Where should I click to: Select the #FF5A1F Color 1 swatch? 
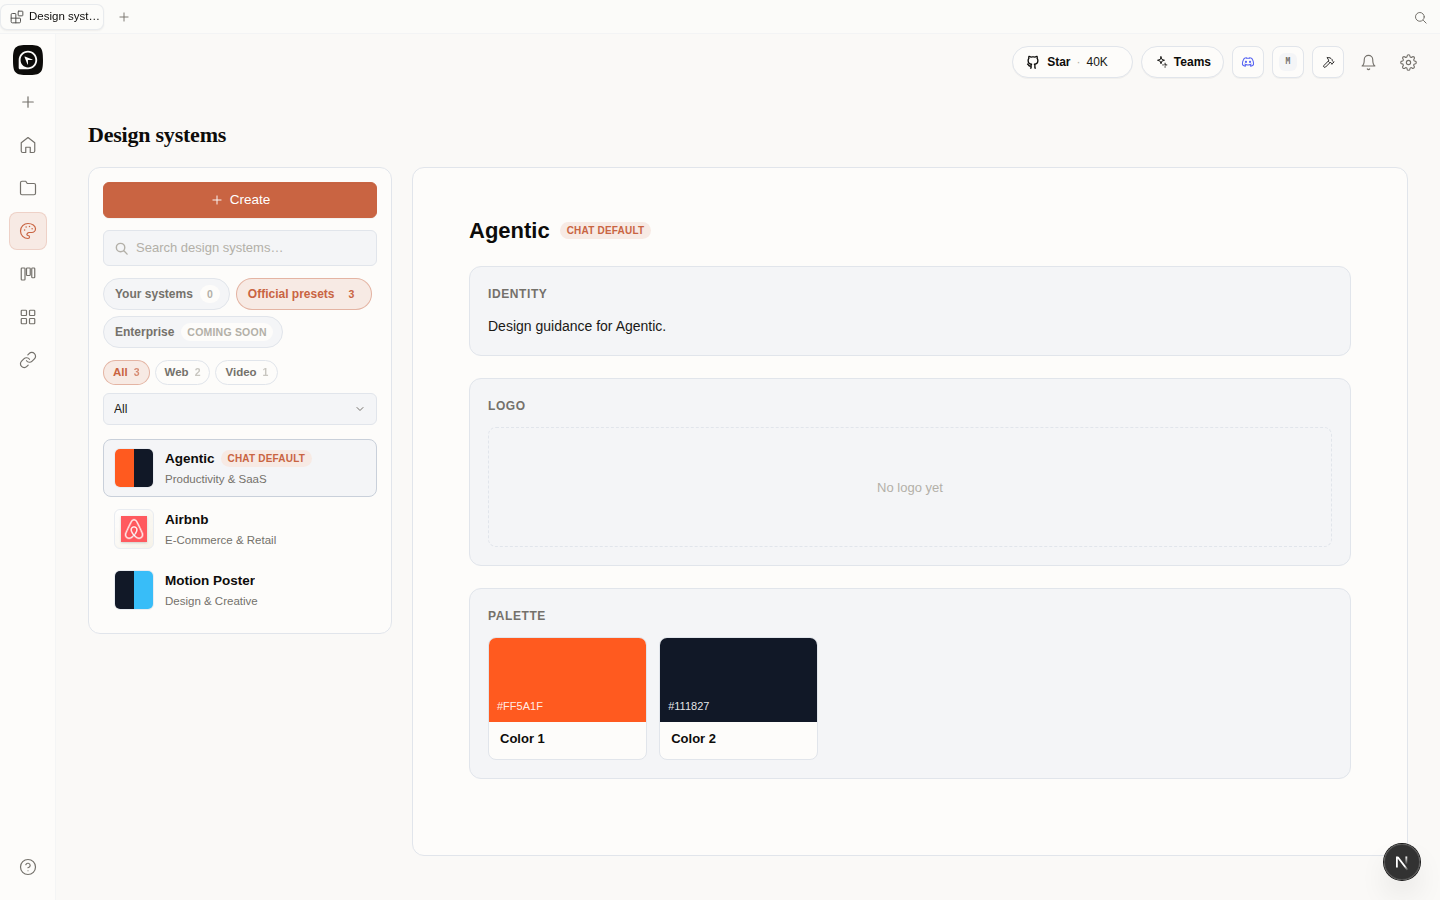click(x=567, y=698)
